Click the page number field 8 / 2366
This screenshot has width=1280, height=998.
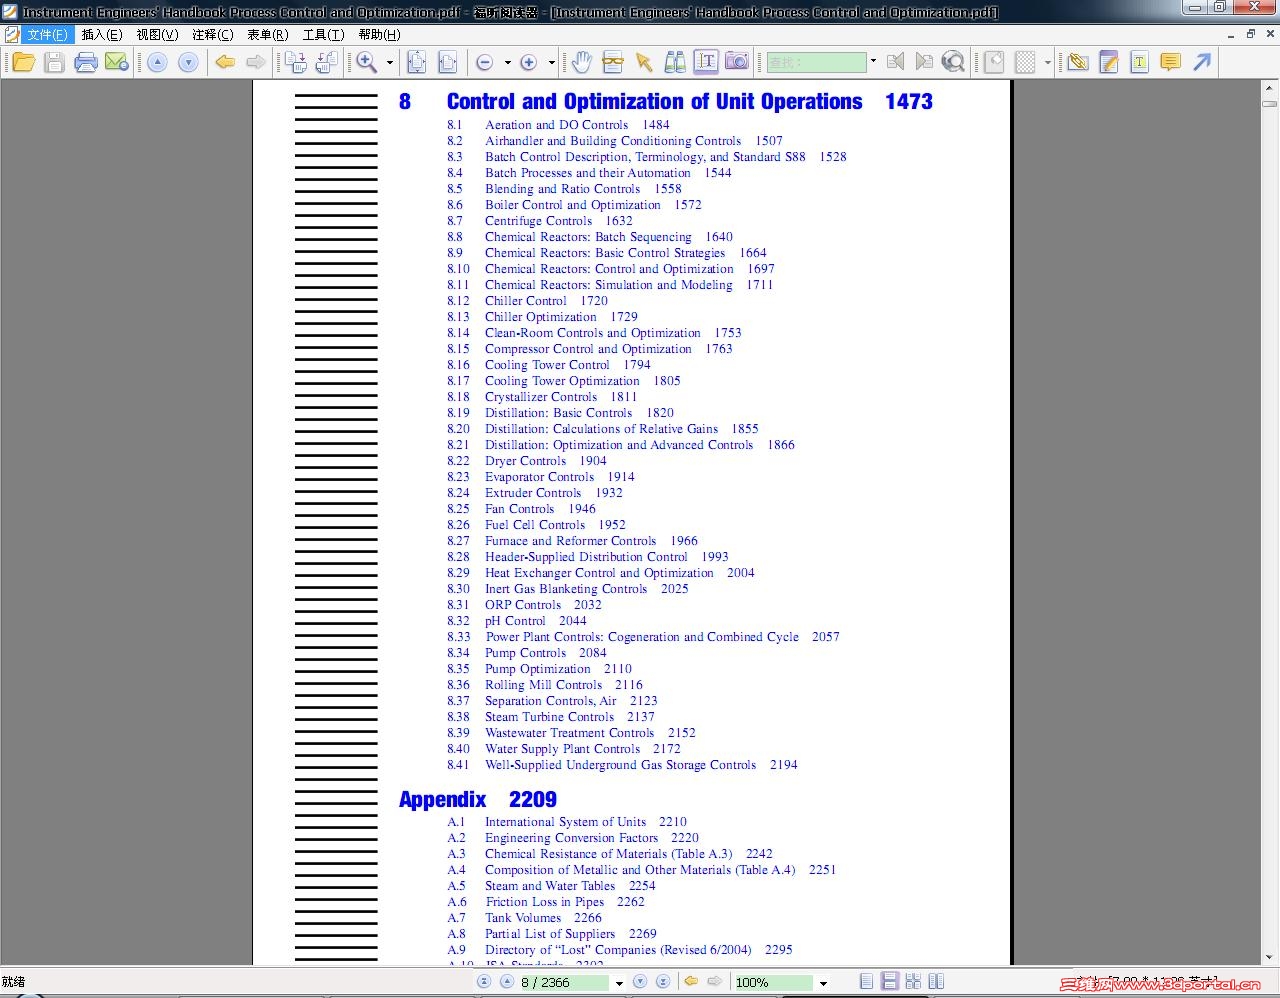tap(564, 983)
